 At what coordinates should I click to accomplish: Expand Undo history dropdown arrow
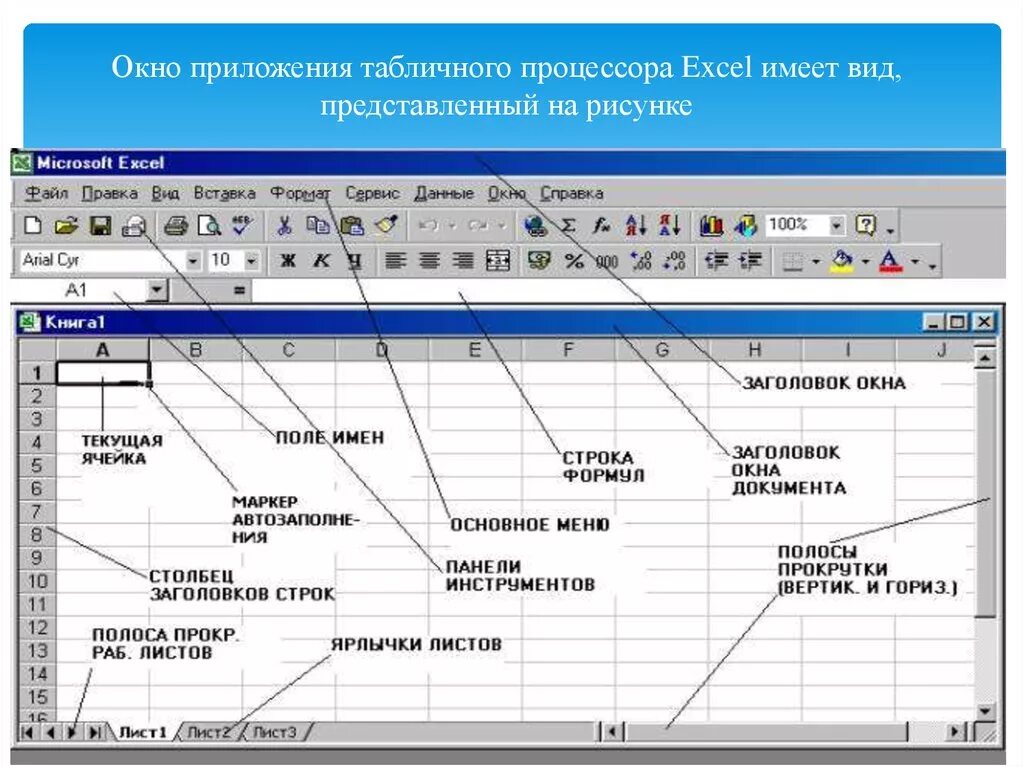452,226
